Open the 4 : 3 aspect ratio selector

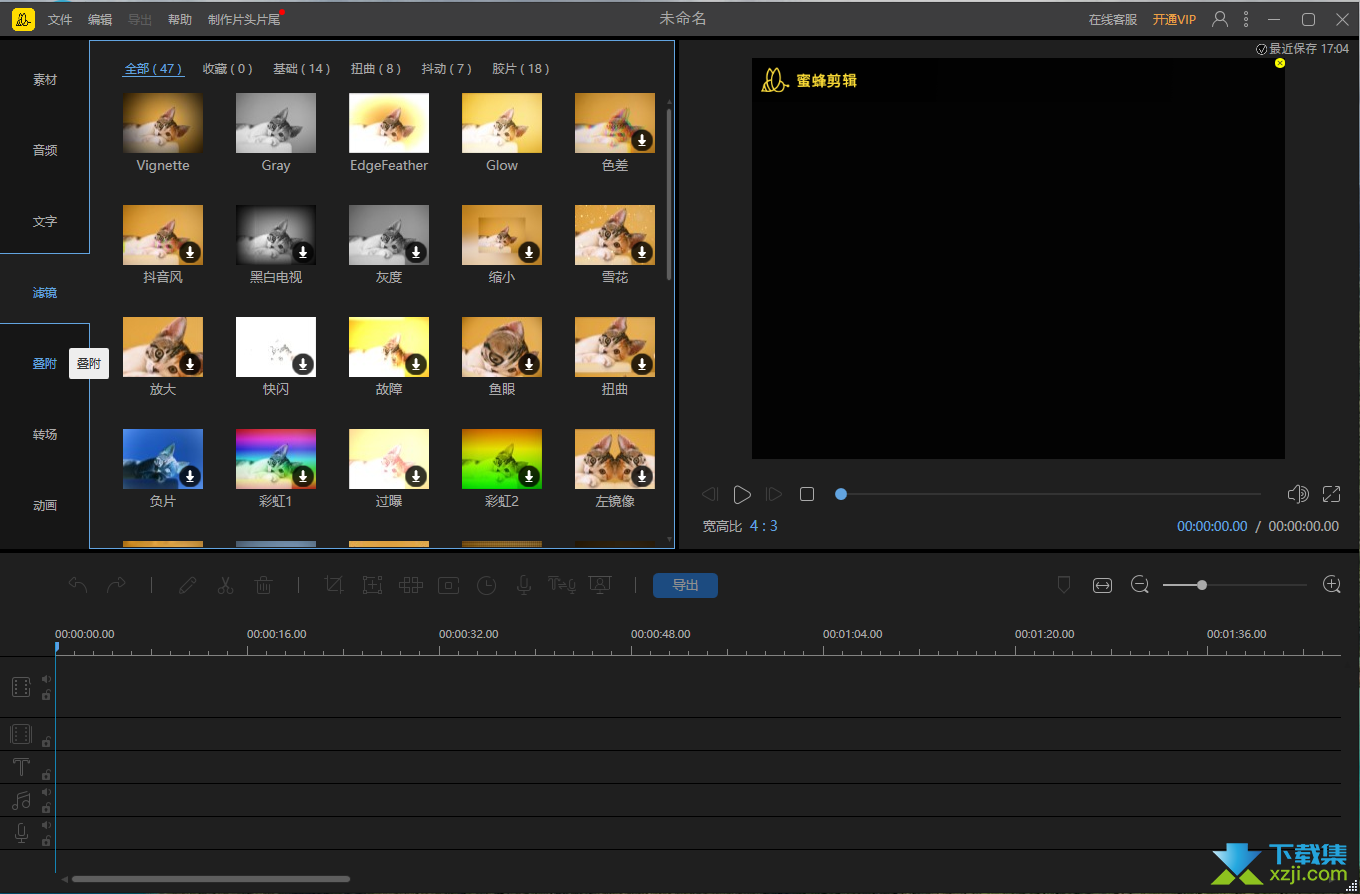click(764, 526)
